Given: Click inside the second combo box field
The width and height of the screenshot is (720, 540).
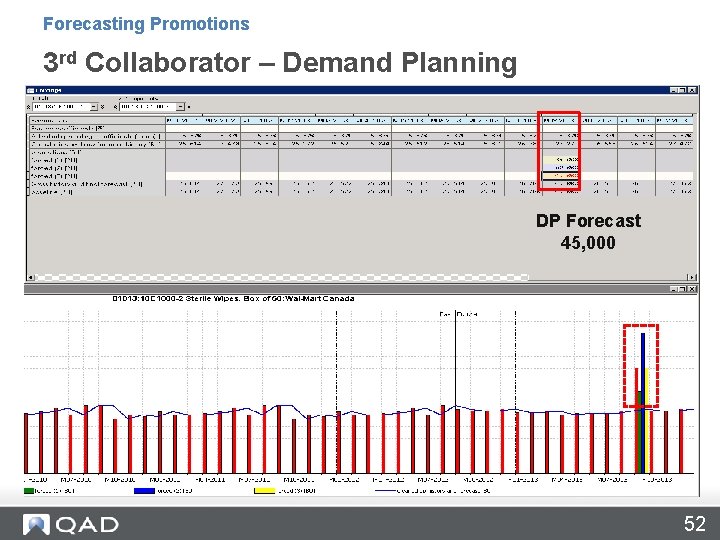Looking at the screenshot, I should tap(148, 107).
